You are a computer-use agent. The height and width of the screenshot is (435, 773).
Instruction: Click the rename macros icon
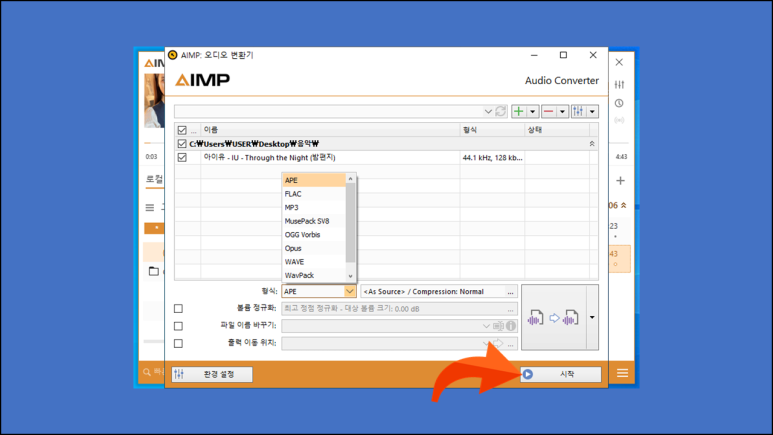tap(498, 326)
